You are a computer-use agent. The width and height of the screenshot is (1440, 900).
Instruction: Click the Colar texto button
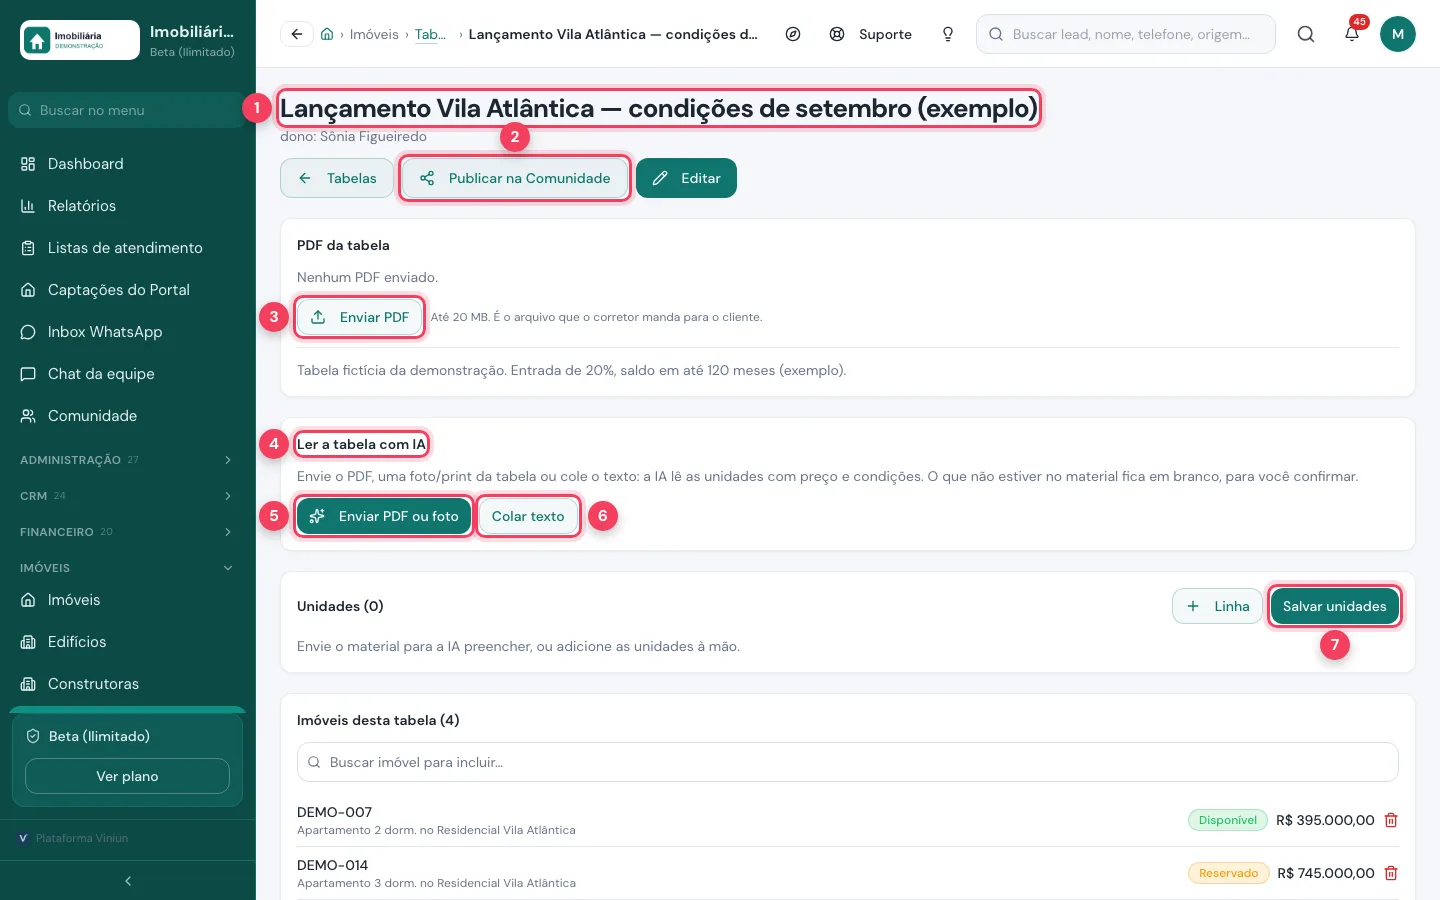point(528,516)
